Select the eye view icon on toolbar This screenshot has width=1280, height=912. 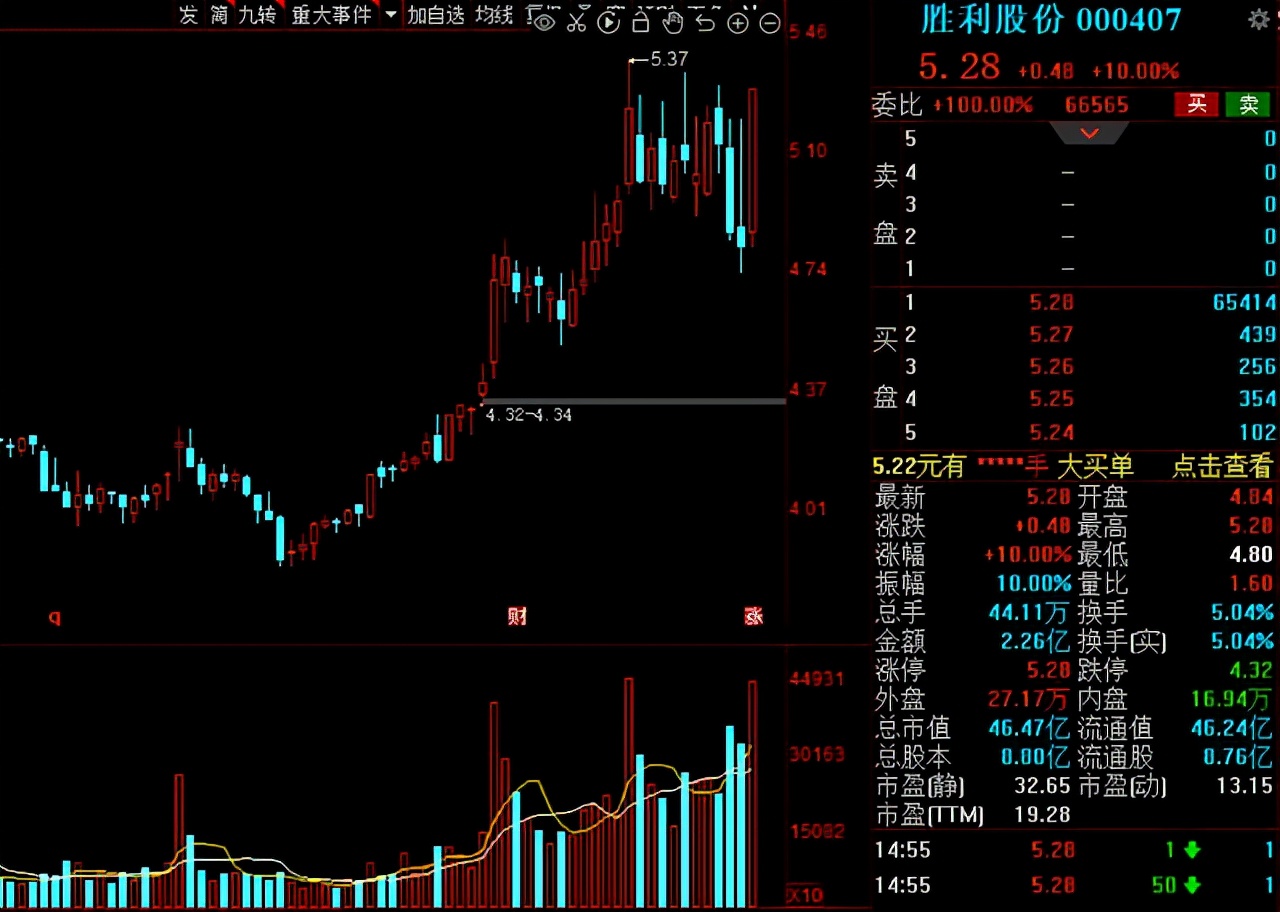(x=543, y=22)
